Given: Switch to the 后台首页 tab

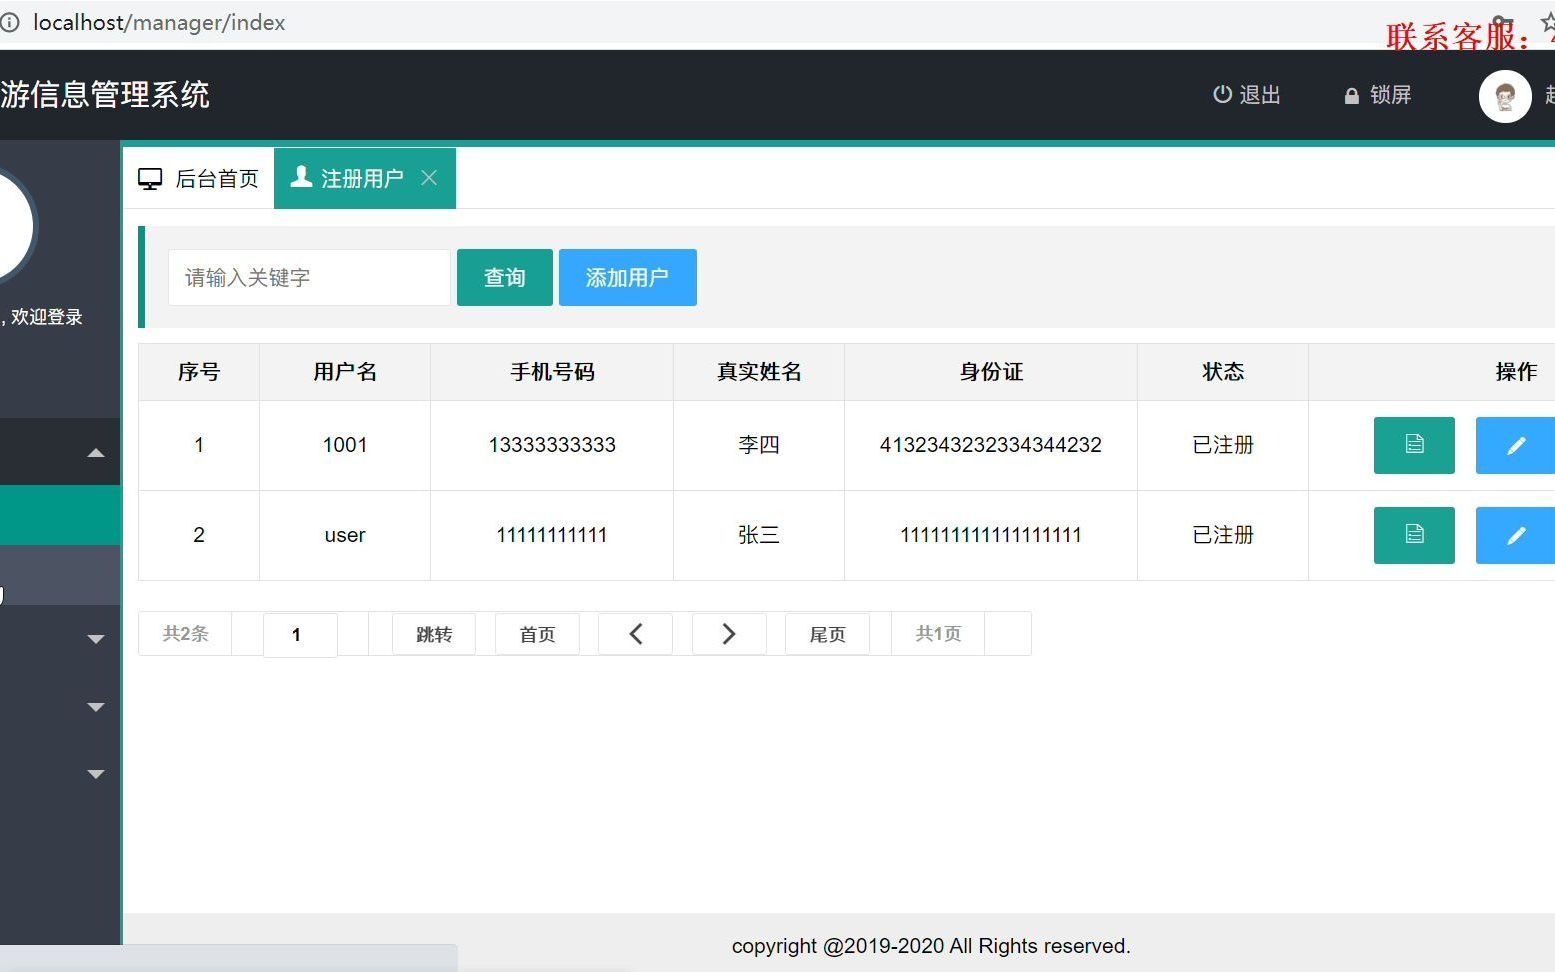Looking at the screenshot, I should (199, 179).
